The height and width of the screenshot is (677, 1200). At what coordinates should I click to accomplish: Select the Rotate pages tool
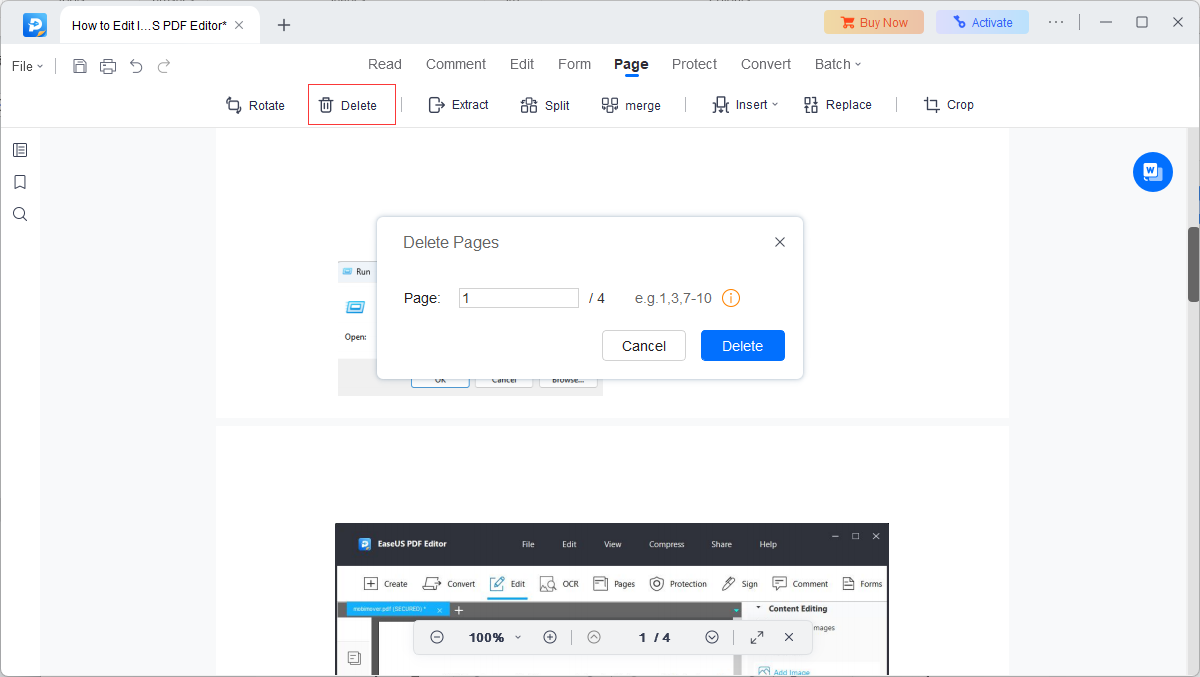[255, 105]
